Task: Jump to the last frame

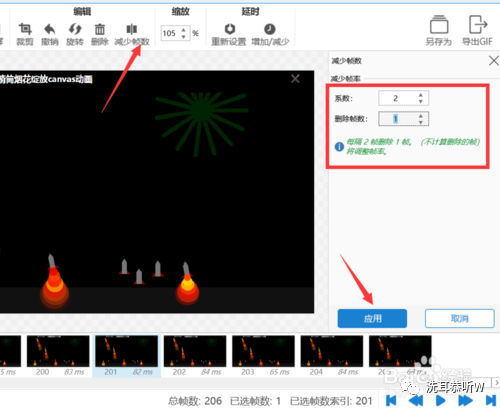Action: pyautogui.click(x=491, y=400)
